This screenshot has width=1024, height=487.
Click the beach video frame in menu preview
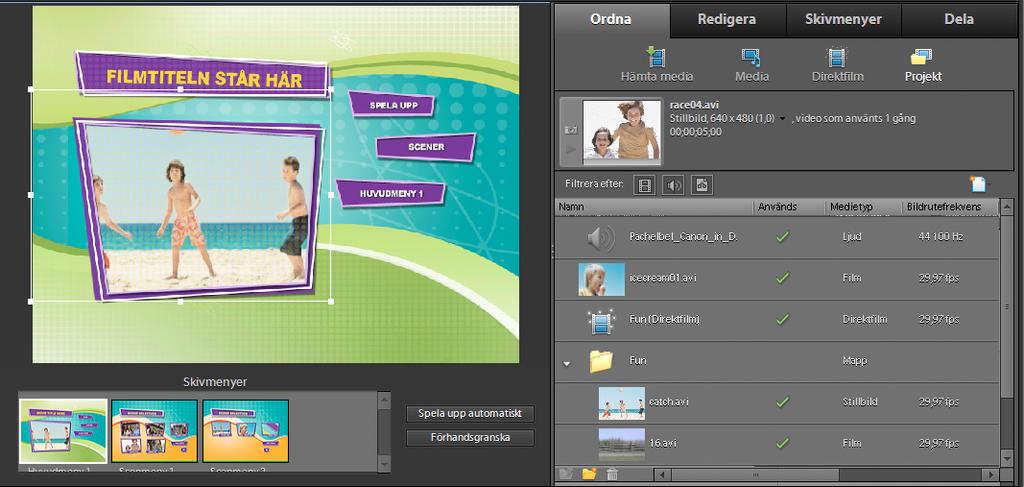click(201, 209)
